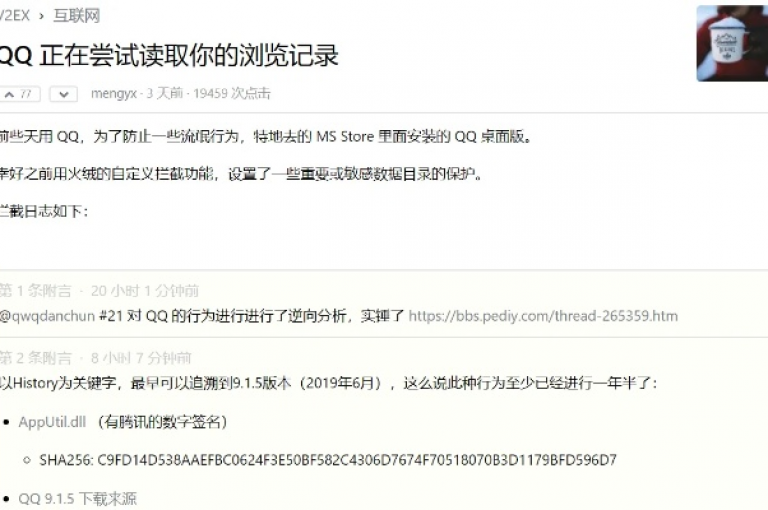Click the paragraph mentioning MS Store
This screenshot has height=510, width=768.
point(266,136)
